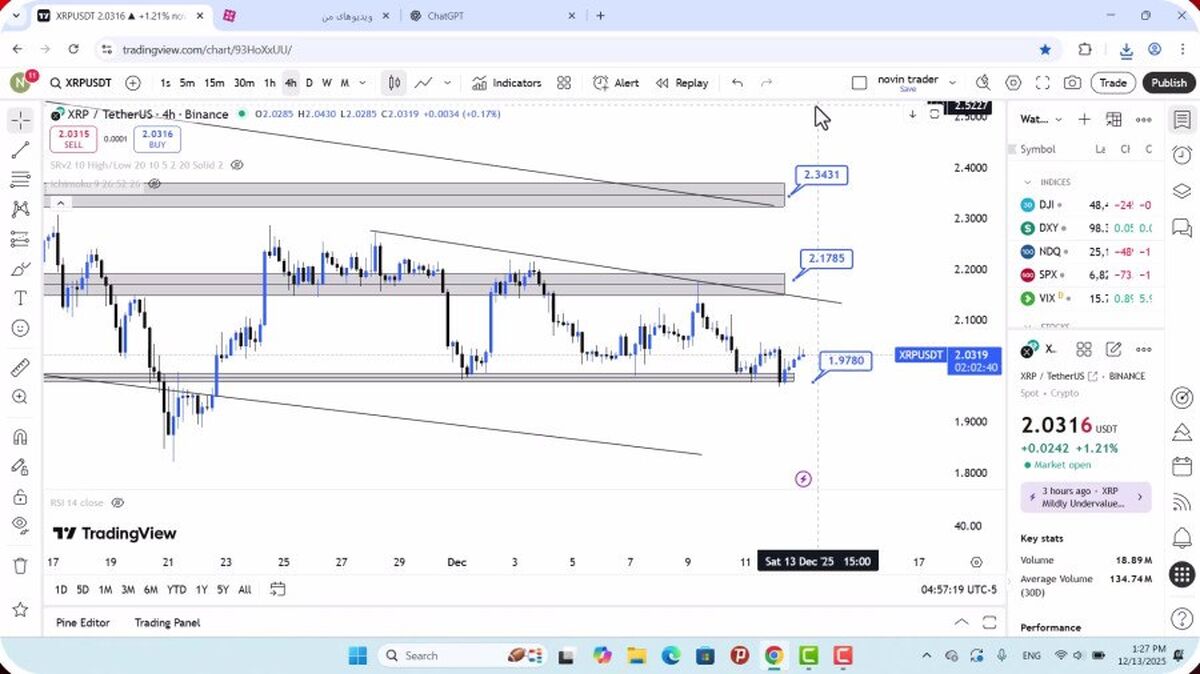Select the 4h timeframe
Viewport: 1200px width, 674px height.
(x=290, y=83)
